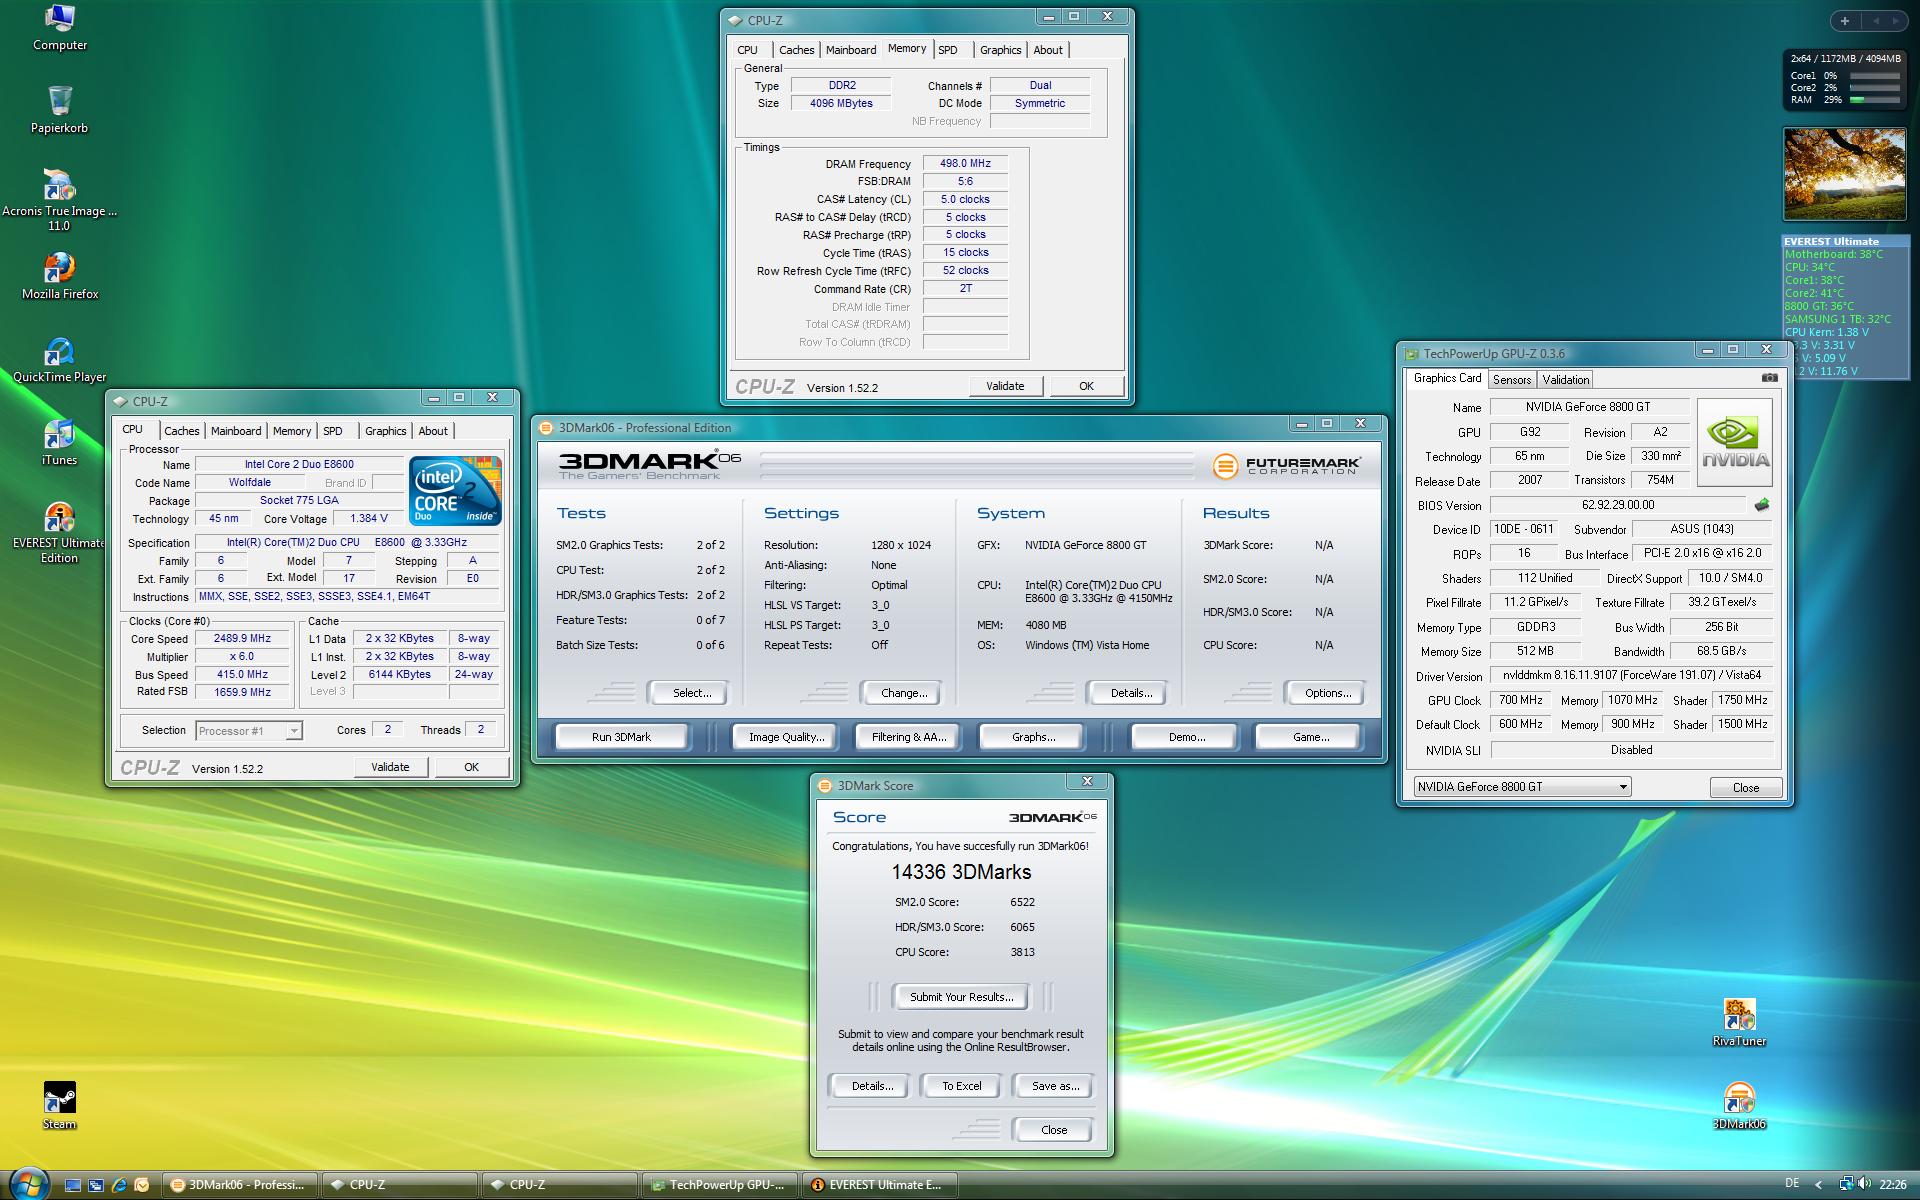Open the Computer desktop icon
The image size is (1920, 1200).
pyautogui.click(x=60, y=28)
